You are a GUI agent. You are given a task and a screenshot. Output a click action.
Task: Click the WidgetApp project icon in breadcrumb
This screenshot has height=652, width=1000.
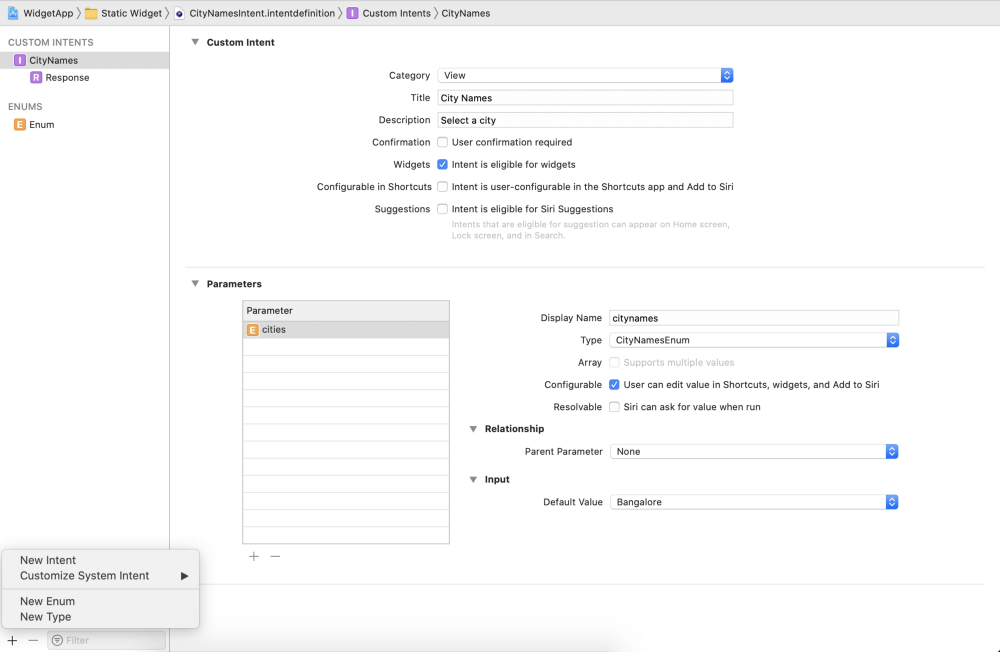point(13,13)
